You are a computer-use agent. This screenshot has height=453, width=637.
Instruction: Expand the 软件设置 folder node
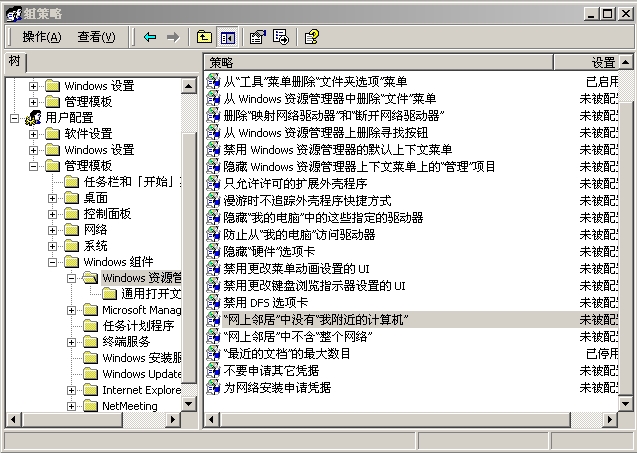point(34,134)
